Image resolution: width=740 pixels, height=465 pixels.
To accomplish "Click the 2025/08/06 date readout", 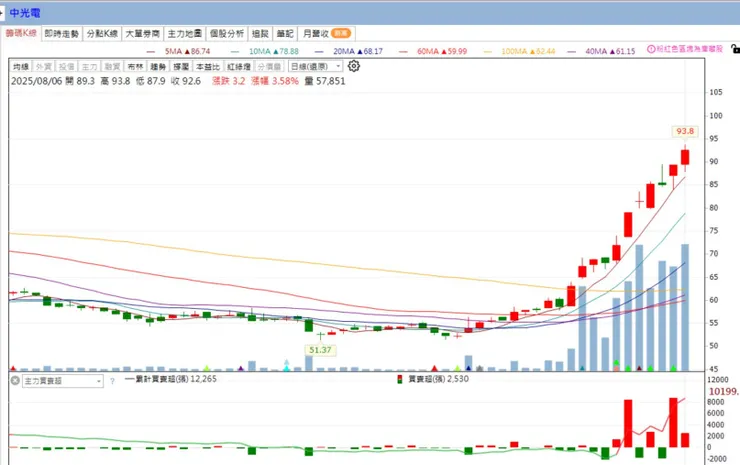I will click(36, 81).
